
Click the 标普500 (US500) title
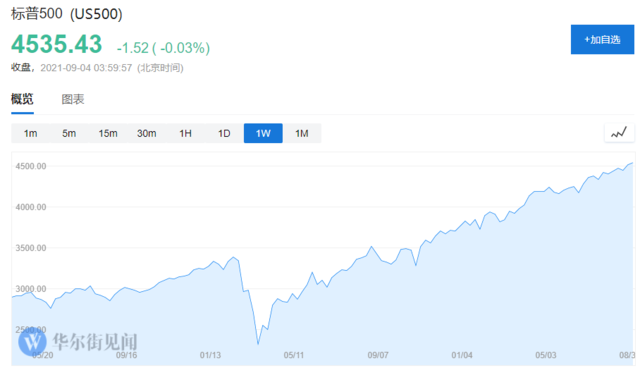(67, 14)
